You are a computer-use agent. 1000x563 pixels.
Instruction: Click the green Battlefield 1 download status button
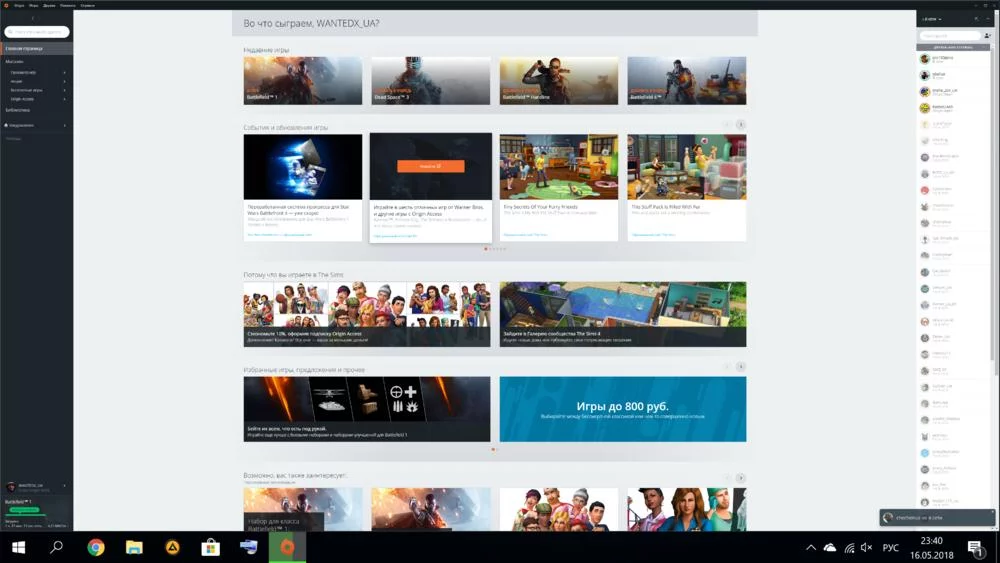[x=24, y=509]
